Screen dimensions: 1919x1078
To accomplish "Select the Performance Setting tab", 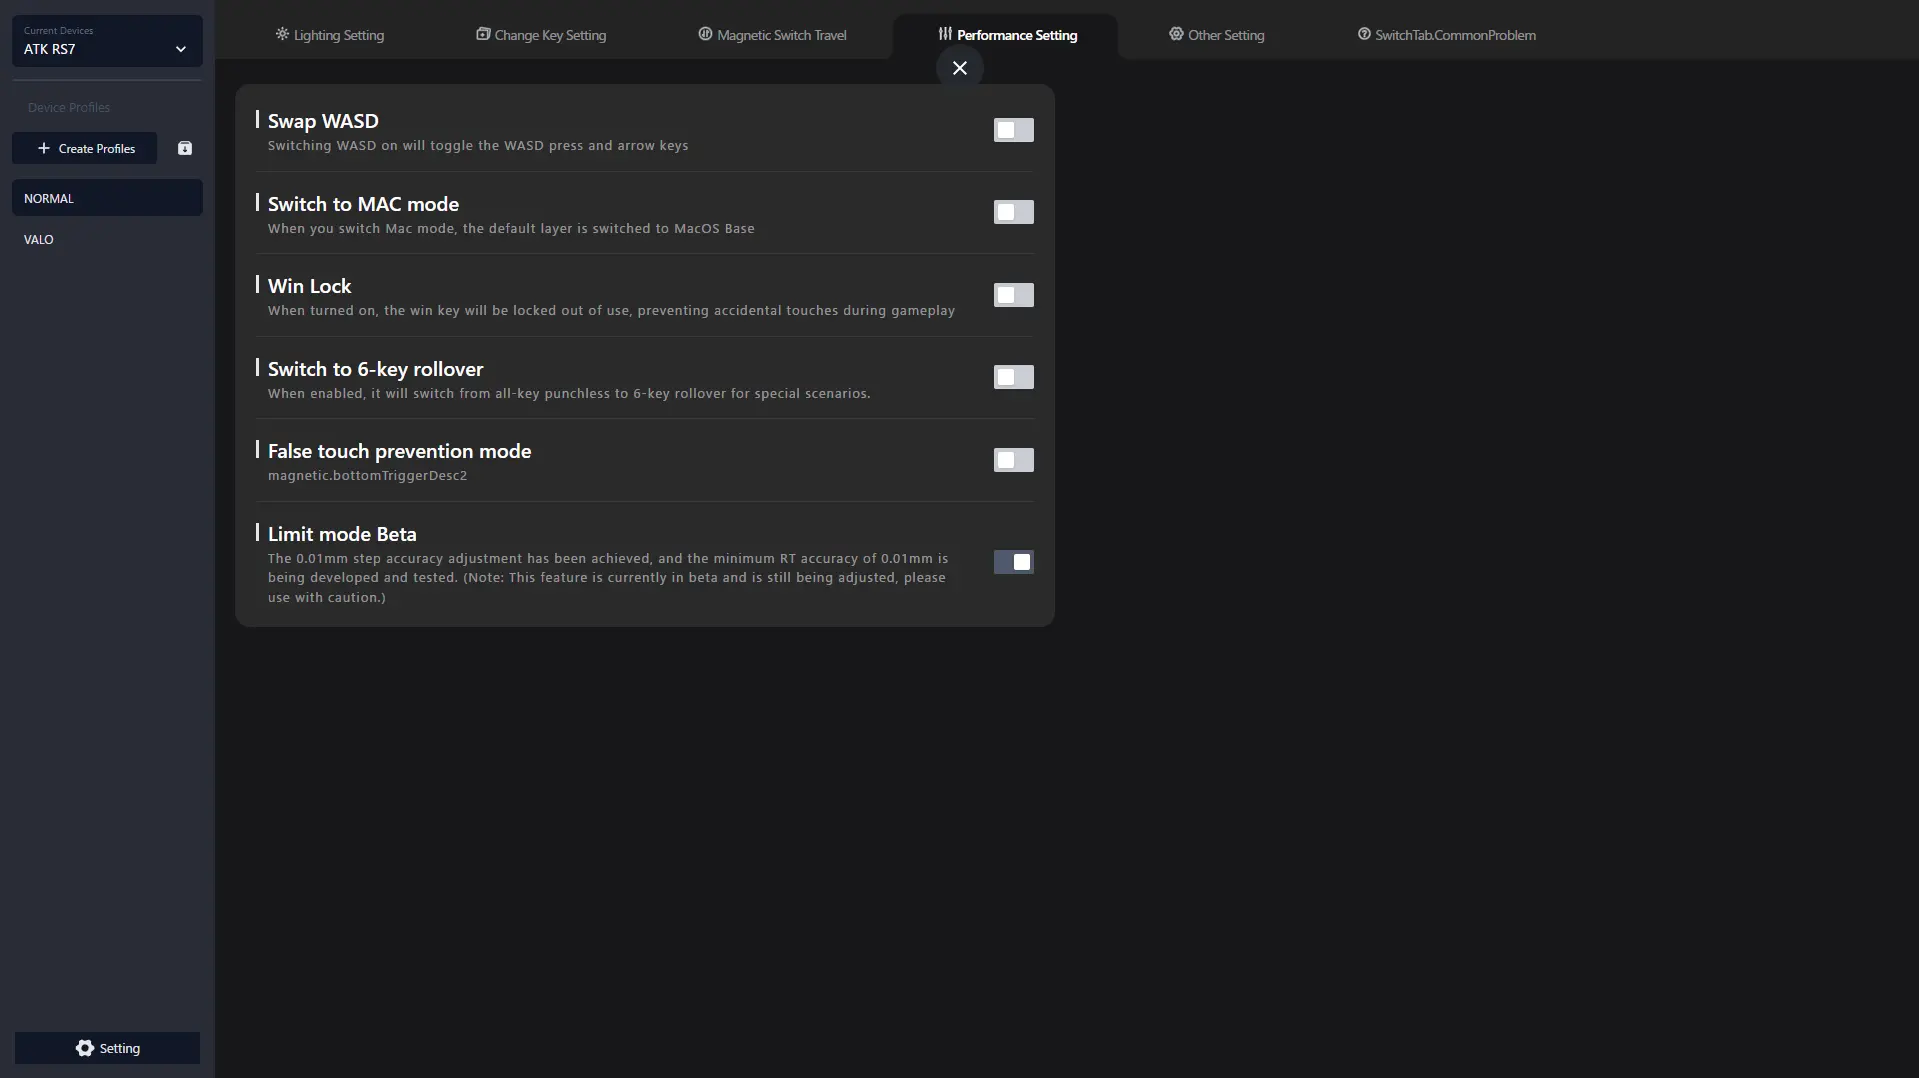I will pos(1007,35).
